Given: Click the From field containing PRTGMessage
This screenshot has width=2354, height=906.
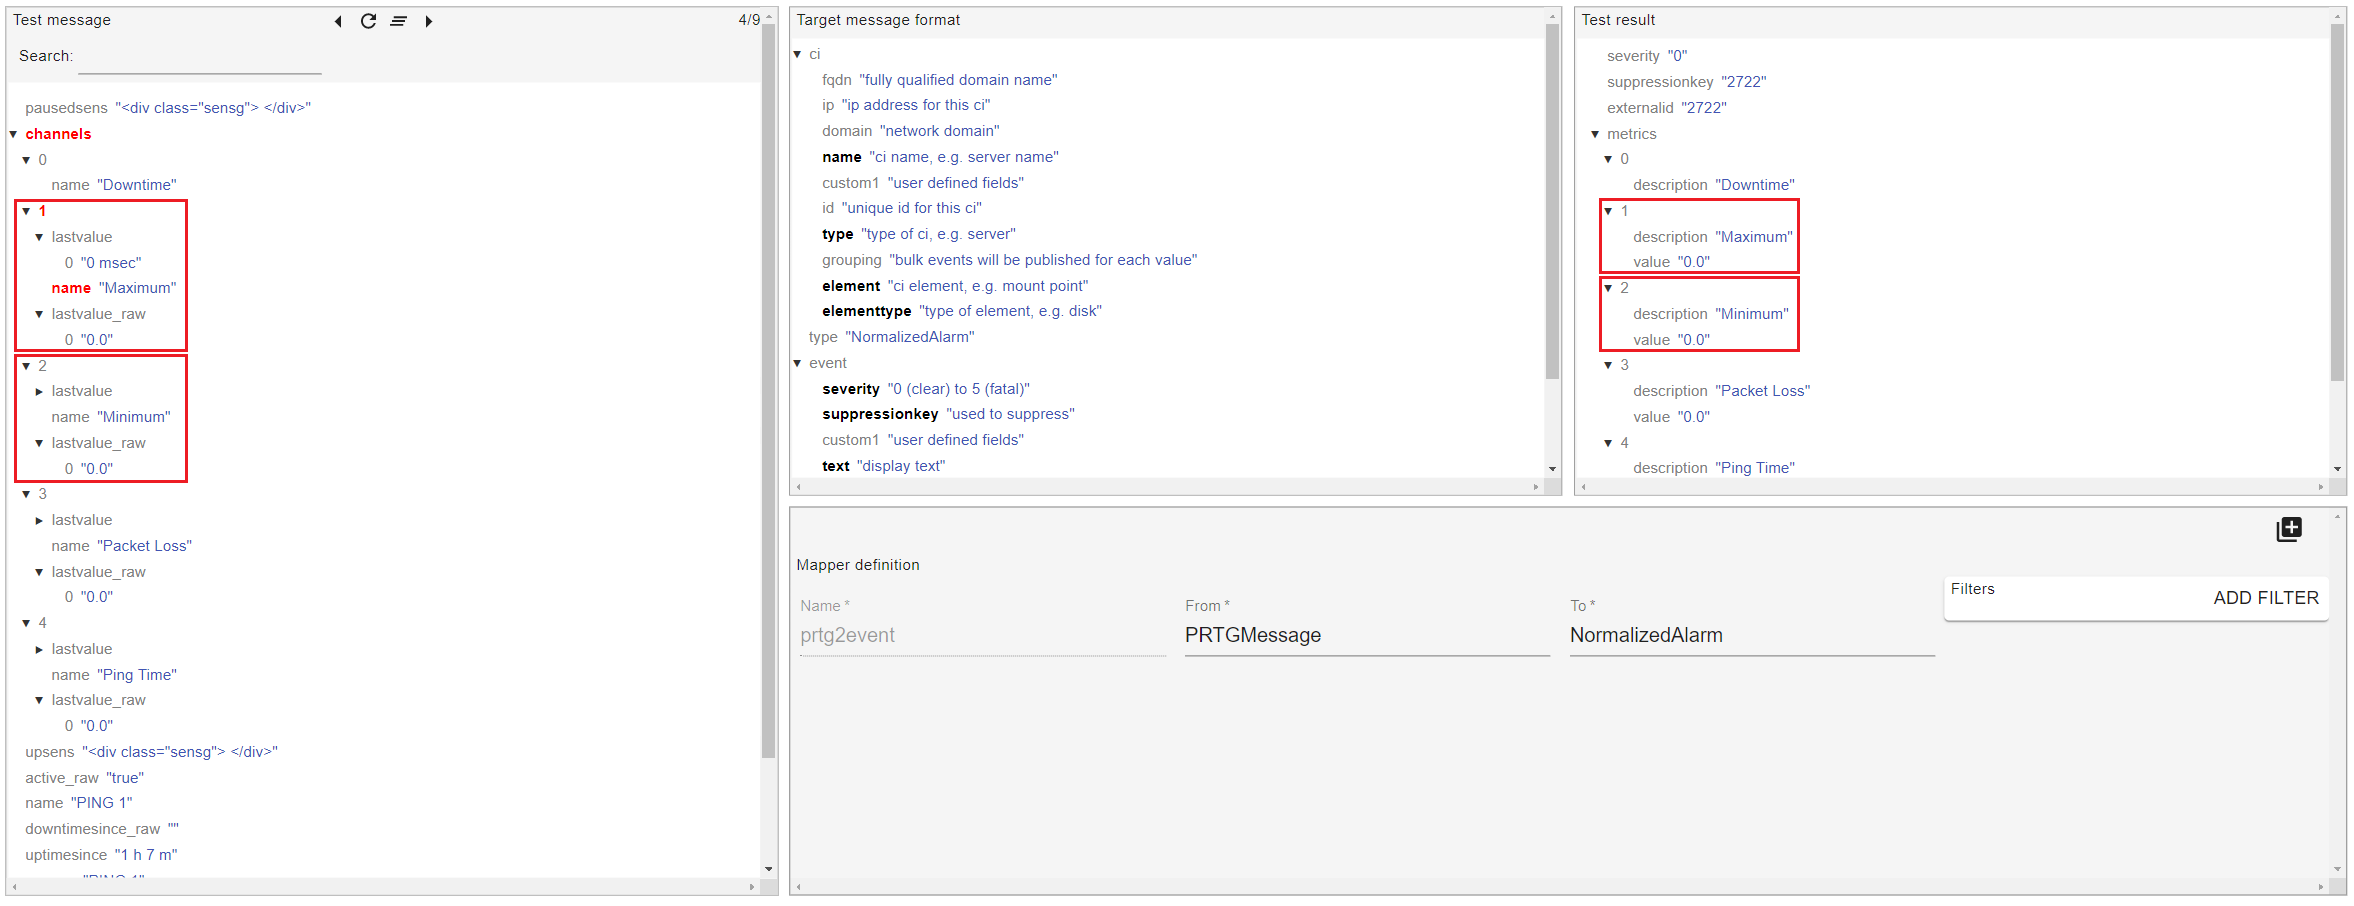Looking at the screenshot, I should pyautogui.click(x=1366, y=635).
